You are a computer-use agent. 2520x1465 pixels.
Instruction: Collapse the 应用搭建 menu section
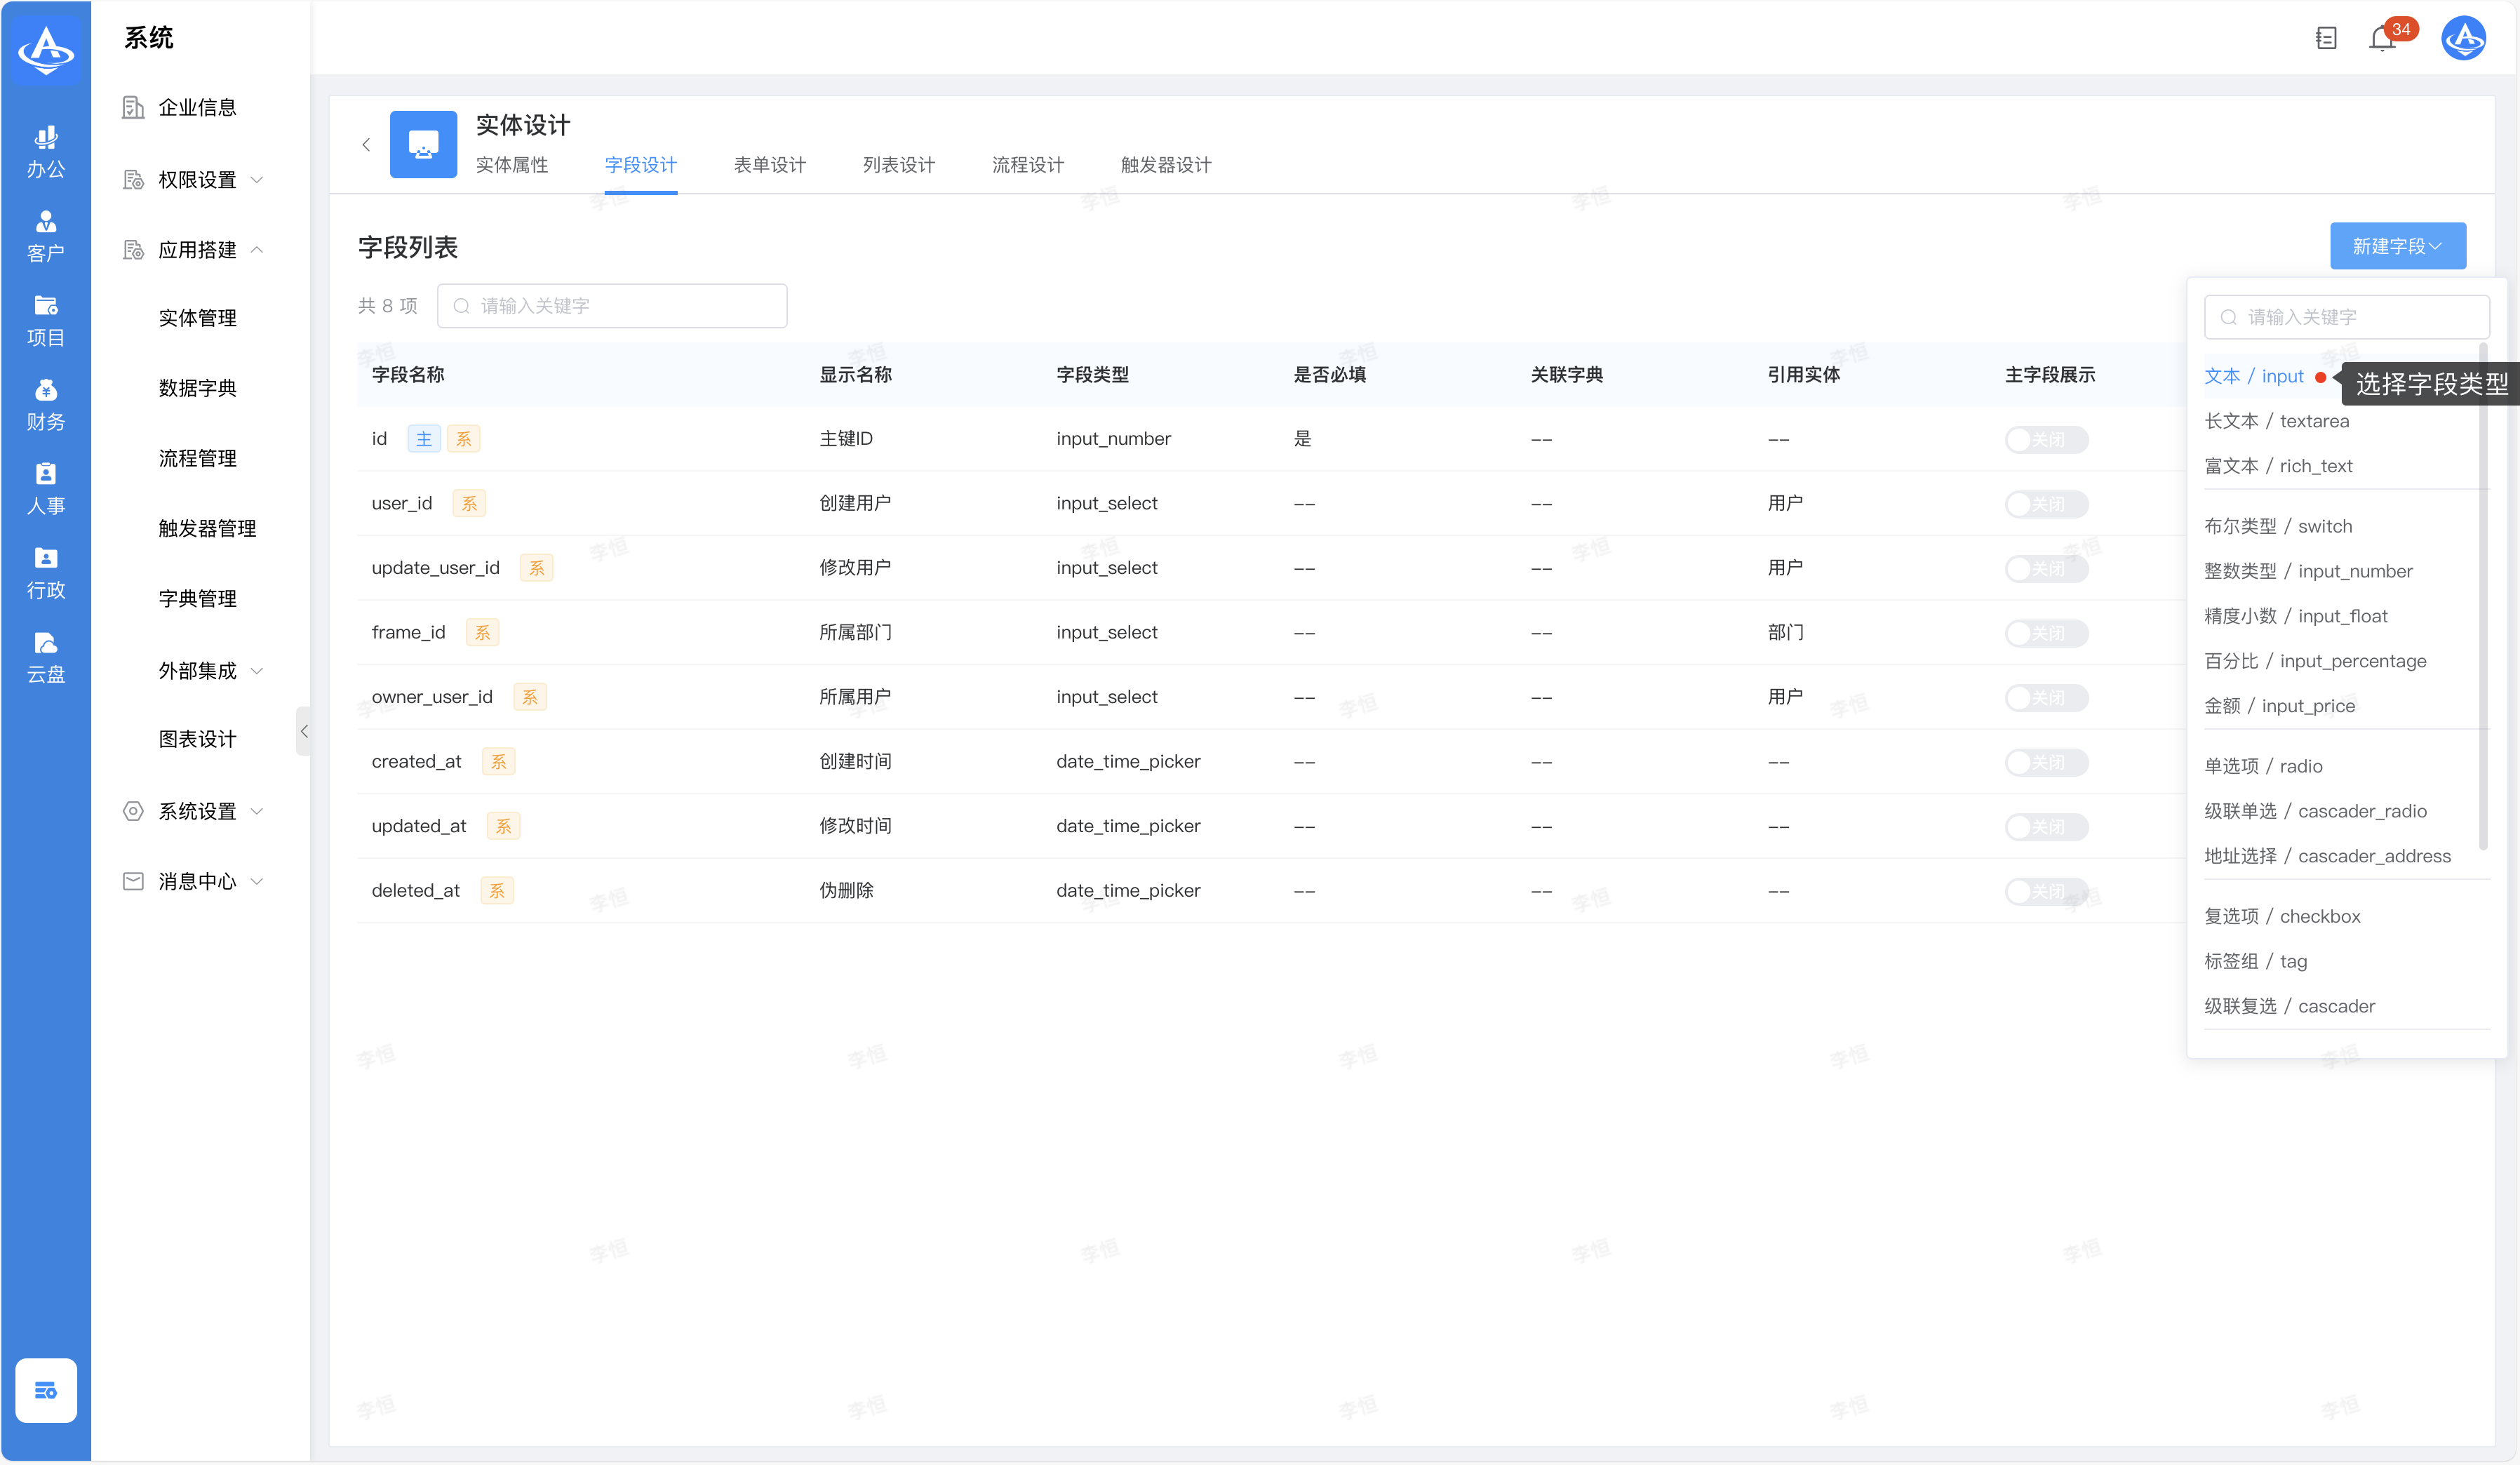pos(196,250)
